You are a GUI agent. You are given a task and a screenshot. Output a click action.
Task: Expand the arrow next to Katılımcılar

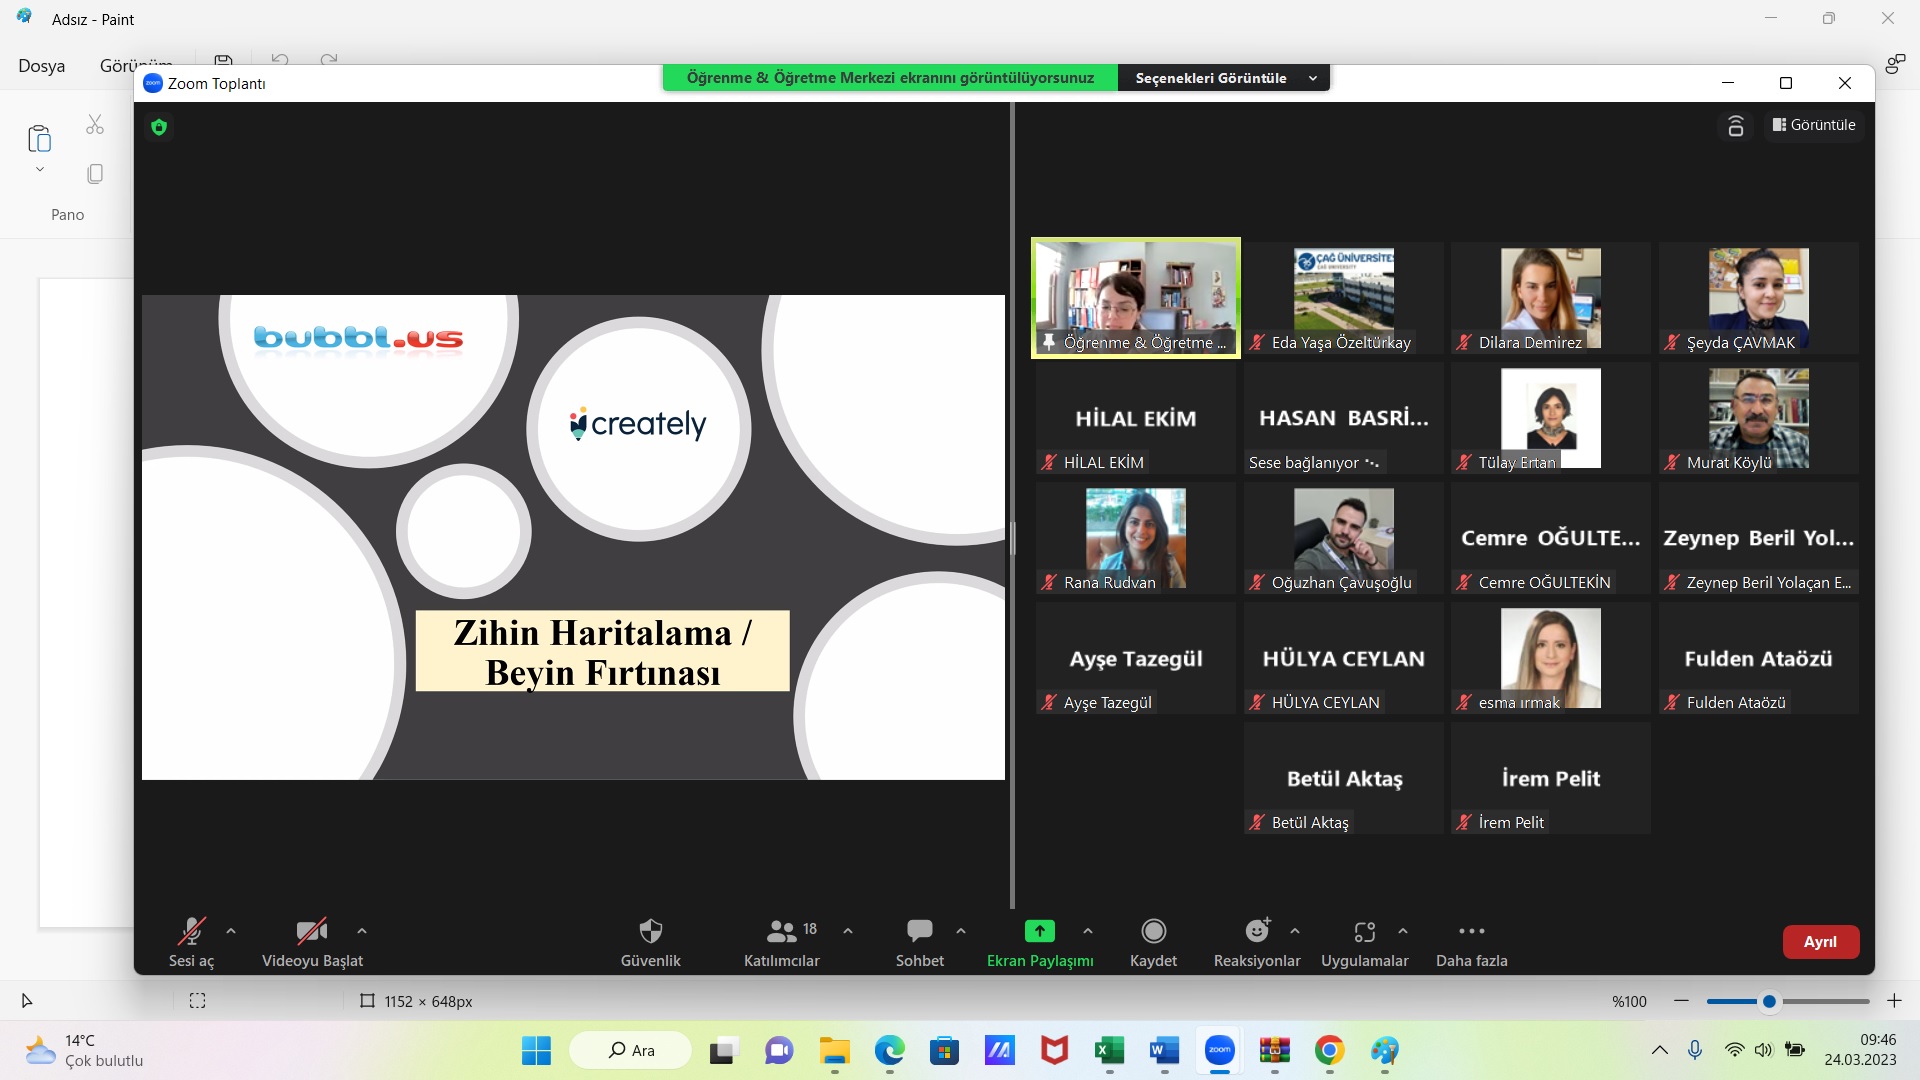point(848,931)
